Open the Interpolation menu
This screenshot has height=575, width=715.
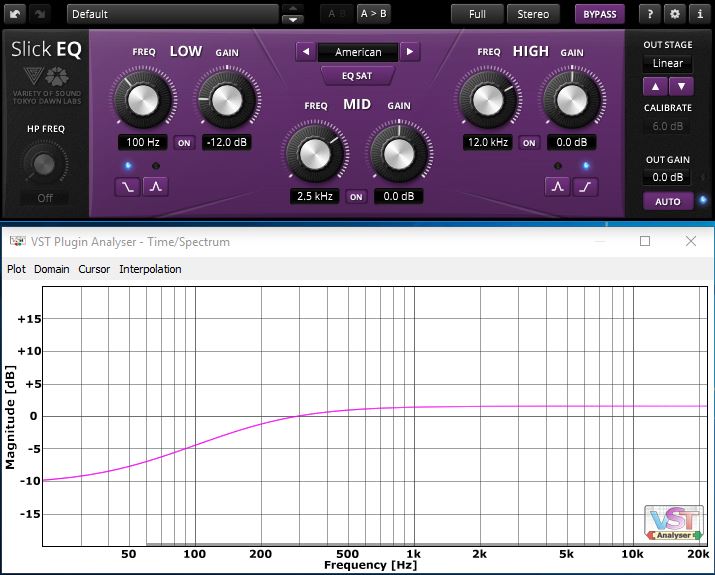coord(150,269)
